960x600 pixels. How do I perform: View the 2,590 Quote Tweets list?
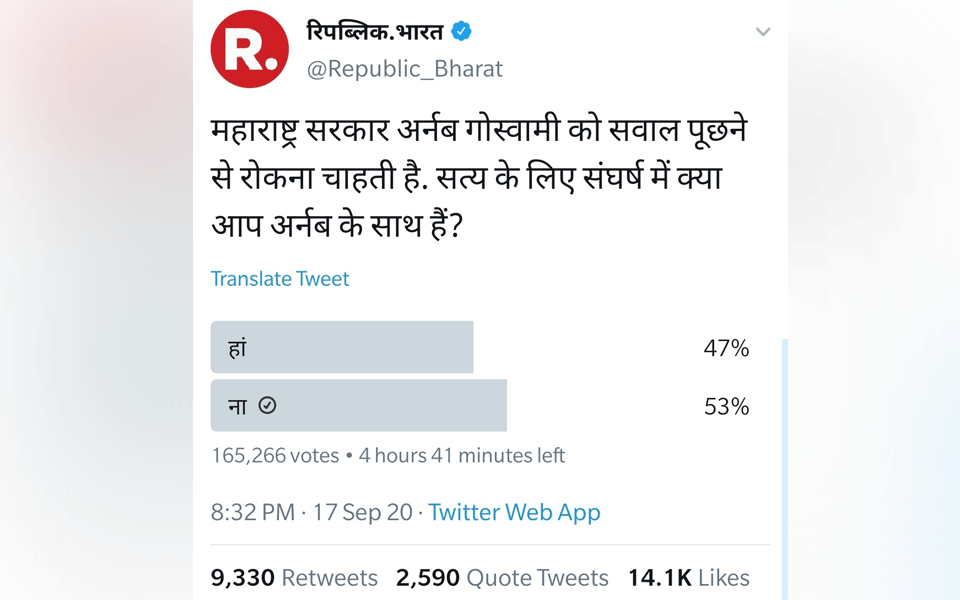[502, 578]
